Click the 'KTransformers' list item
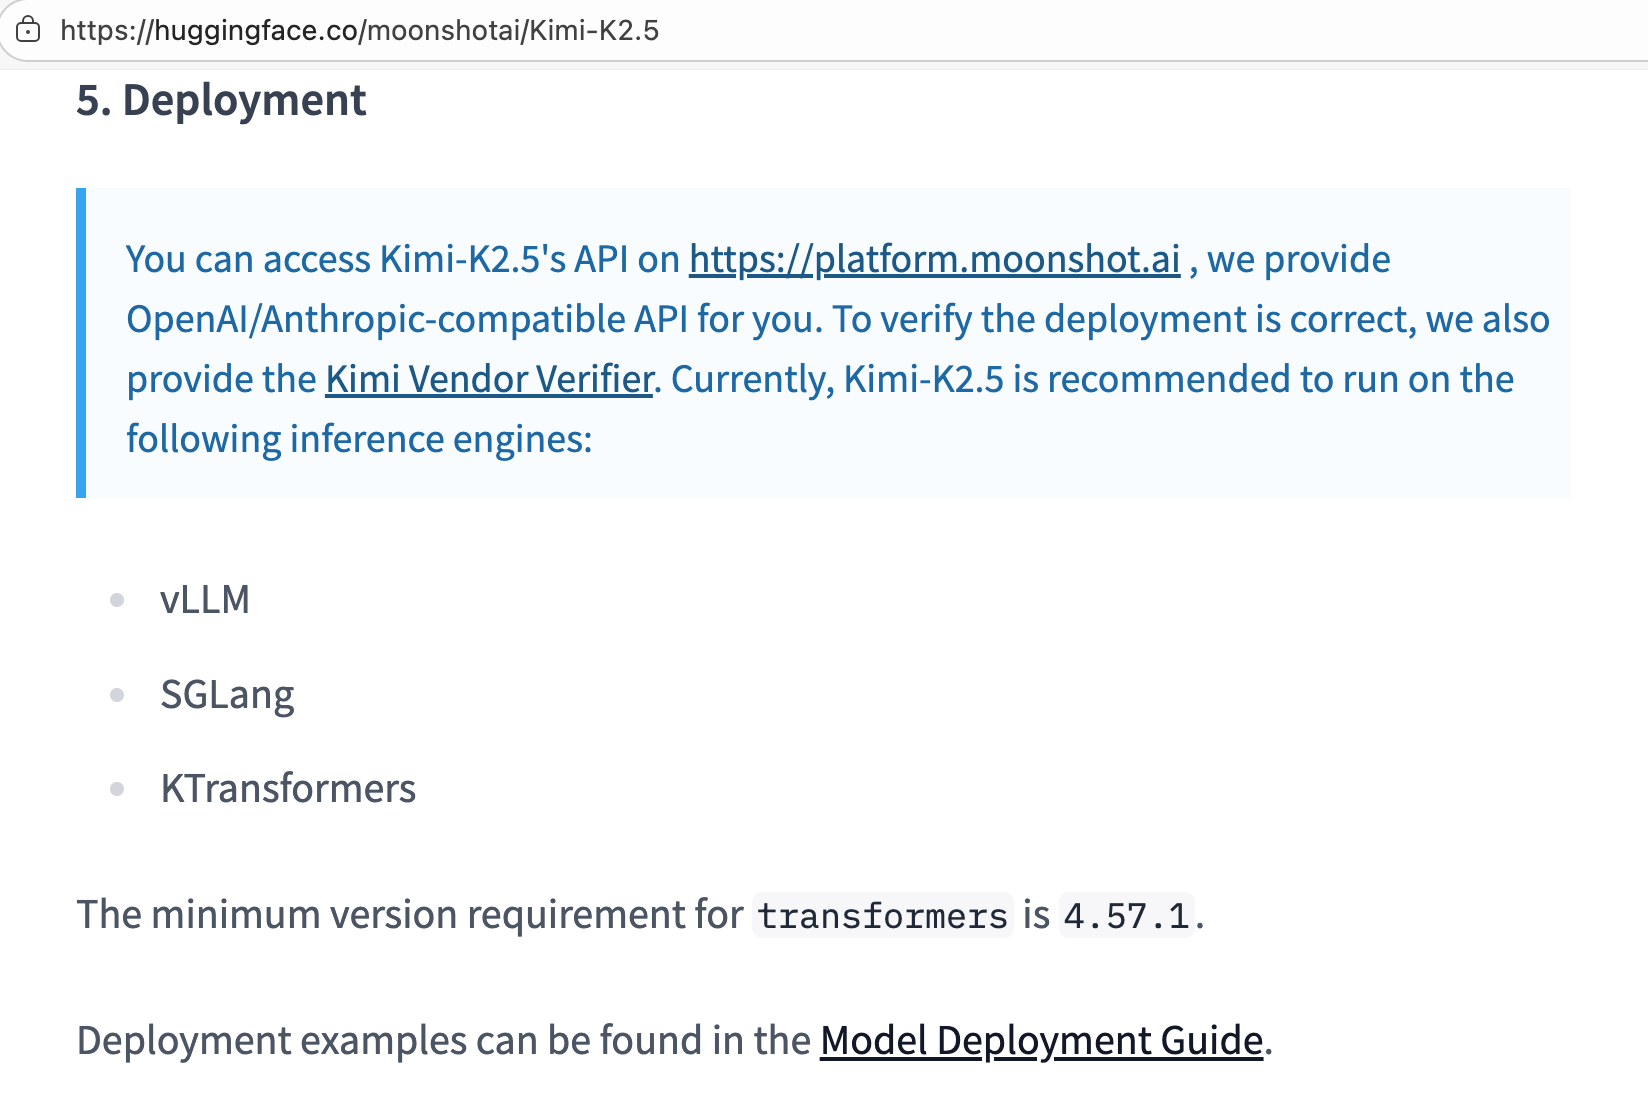The image size is (1648, 1110). pos(288,788)
